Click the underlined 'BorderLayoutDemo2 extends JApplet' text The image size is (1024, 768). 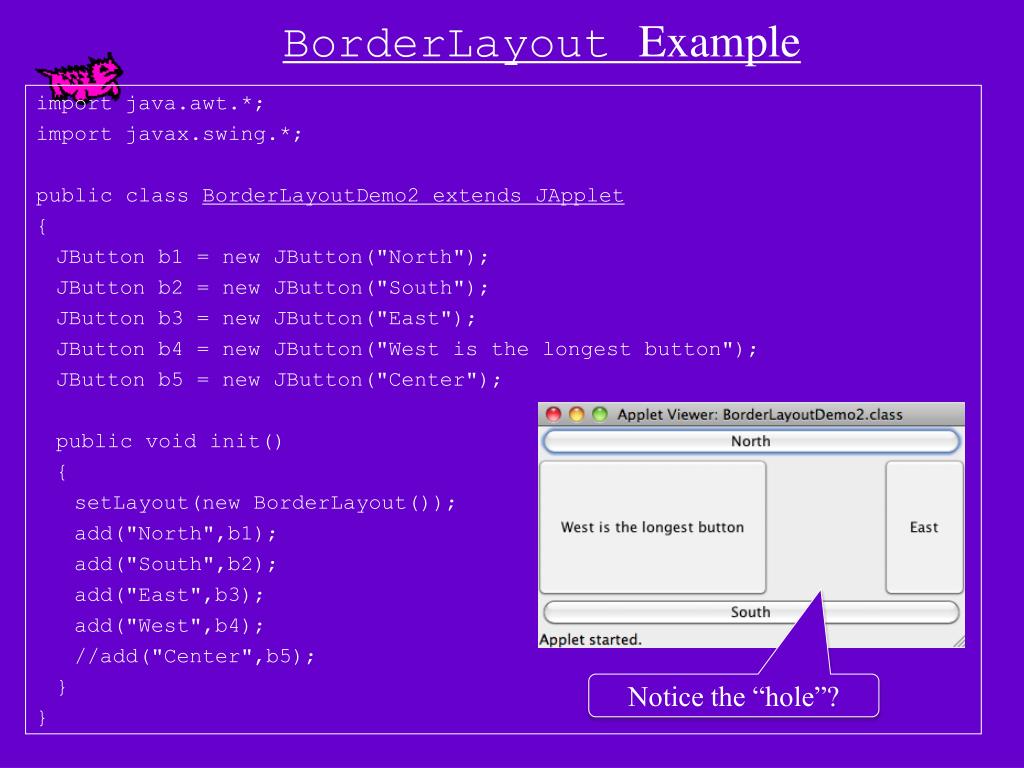coord(413,195)
